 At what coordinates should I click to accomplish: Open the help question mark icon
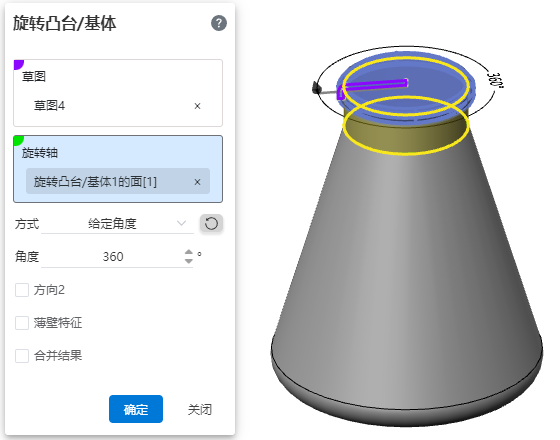(x=219, y=23)
